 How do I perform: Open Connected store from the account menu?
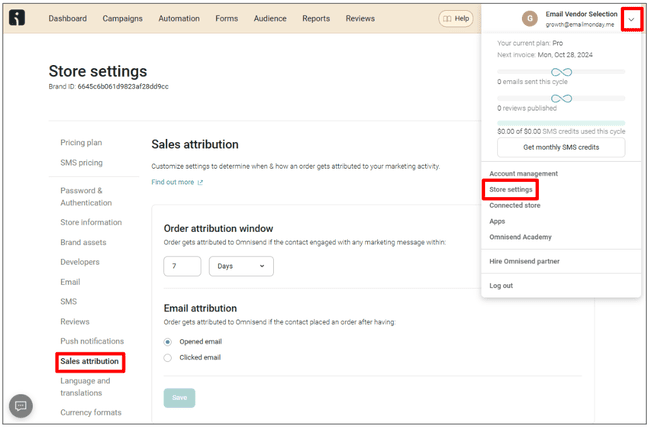pyautogui.click(x=514, y=206)
